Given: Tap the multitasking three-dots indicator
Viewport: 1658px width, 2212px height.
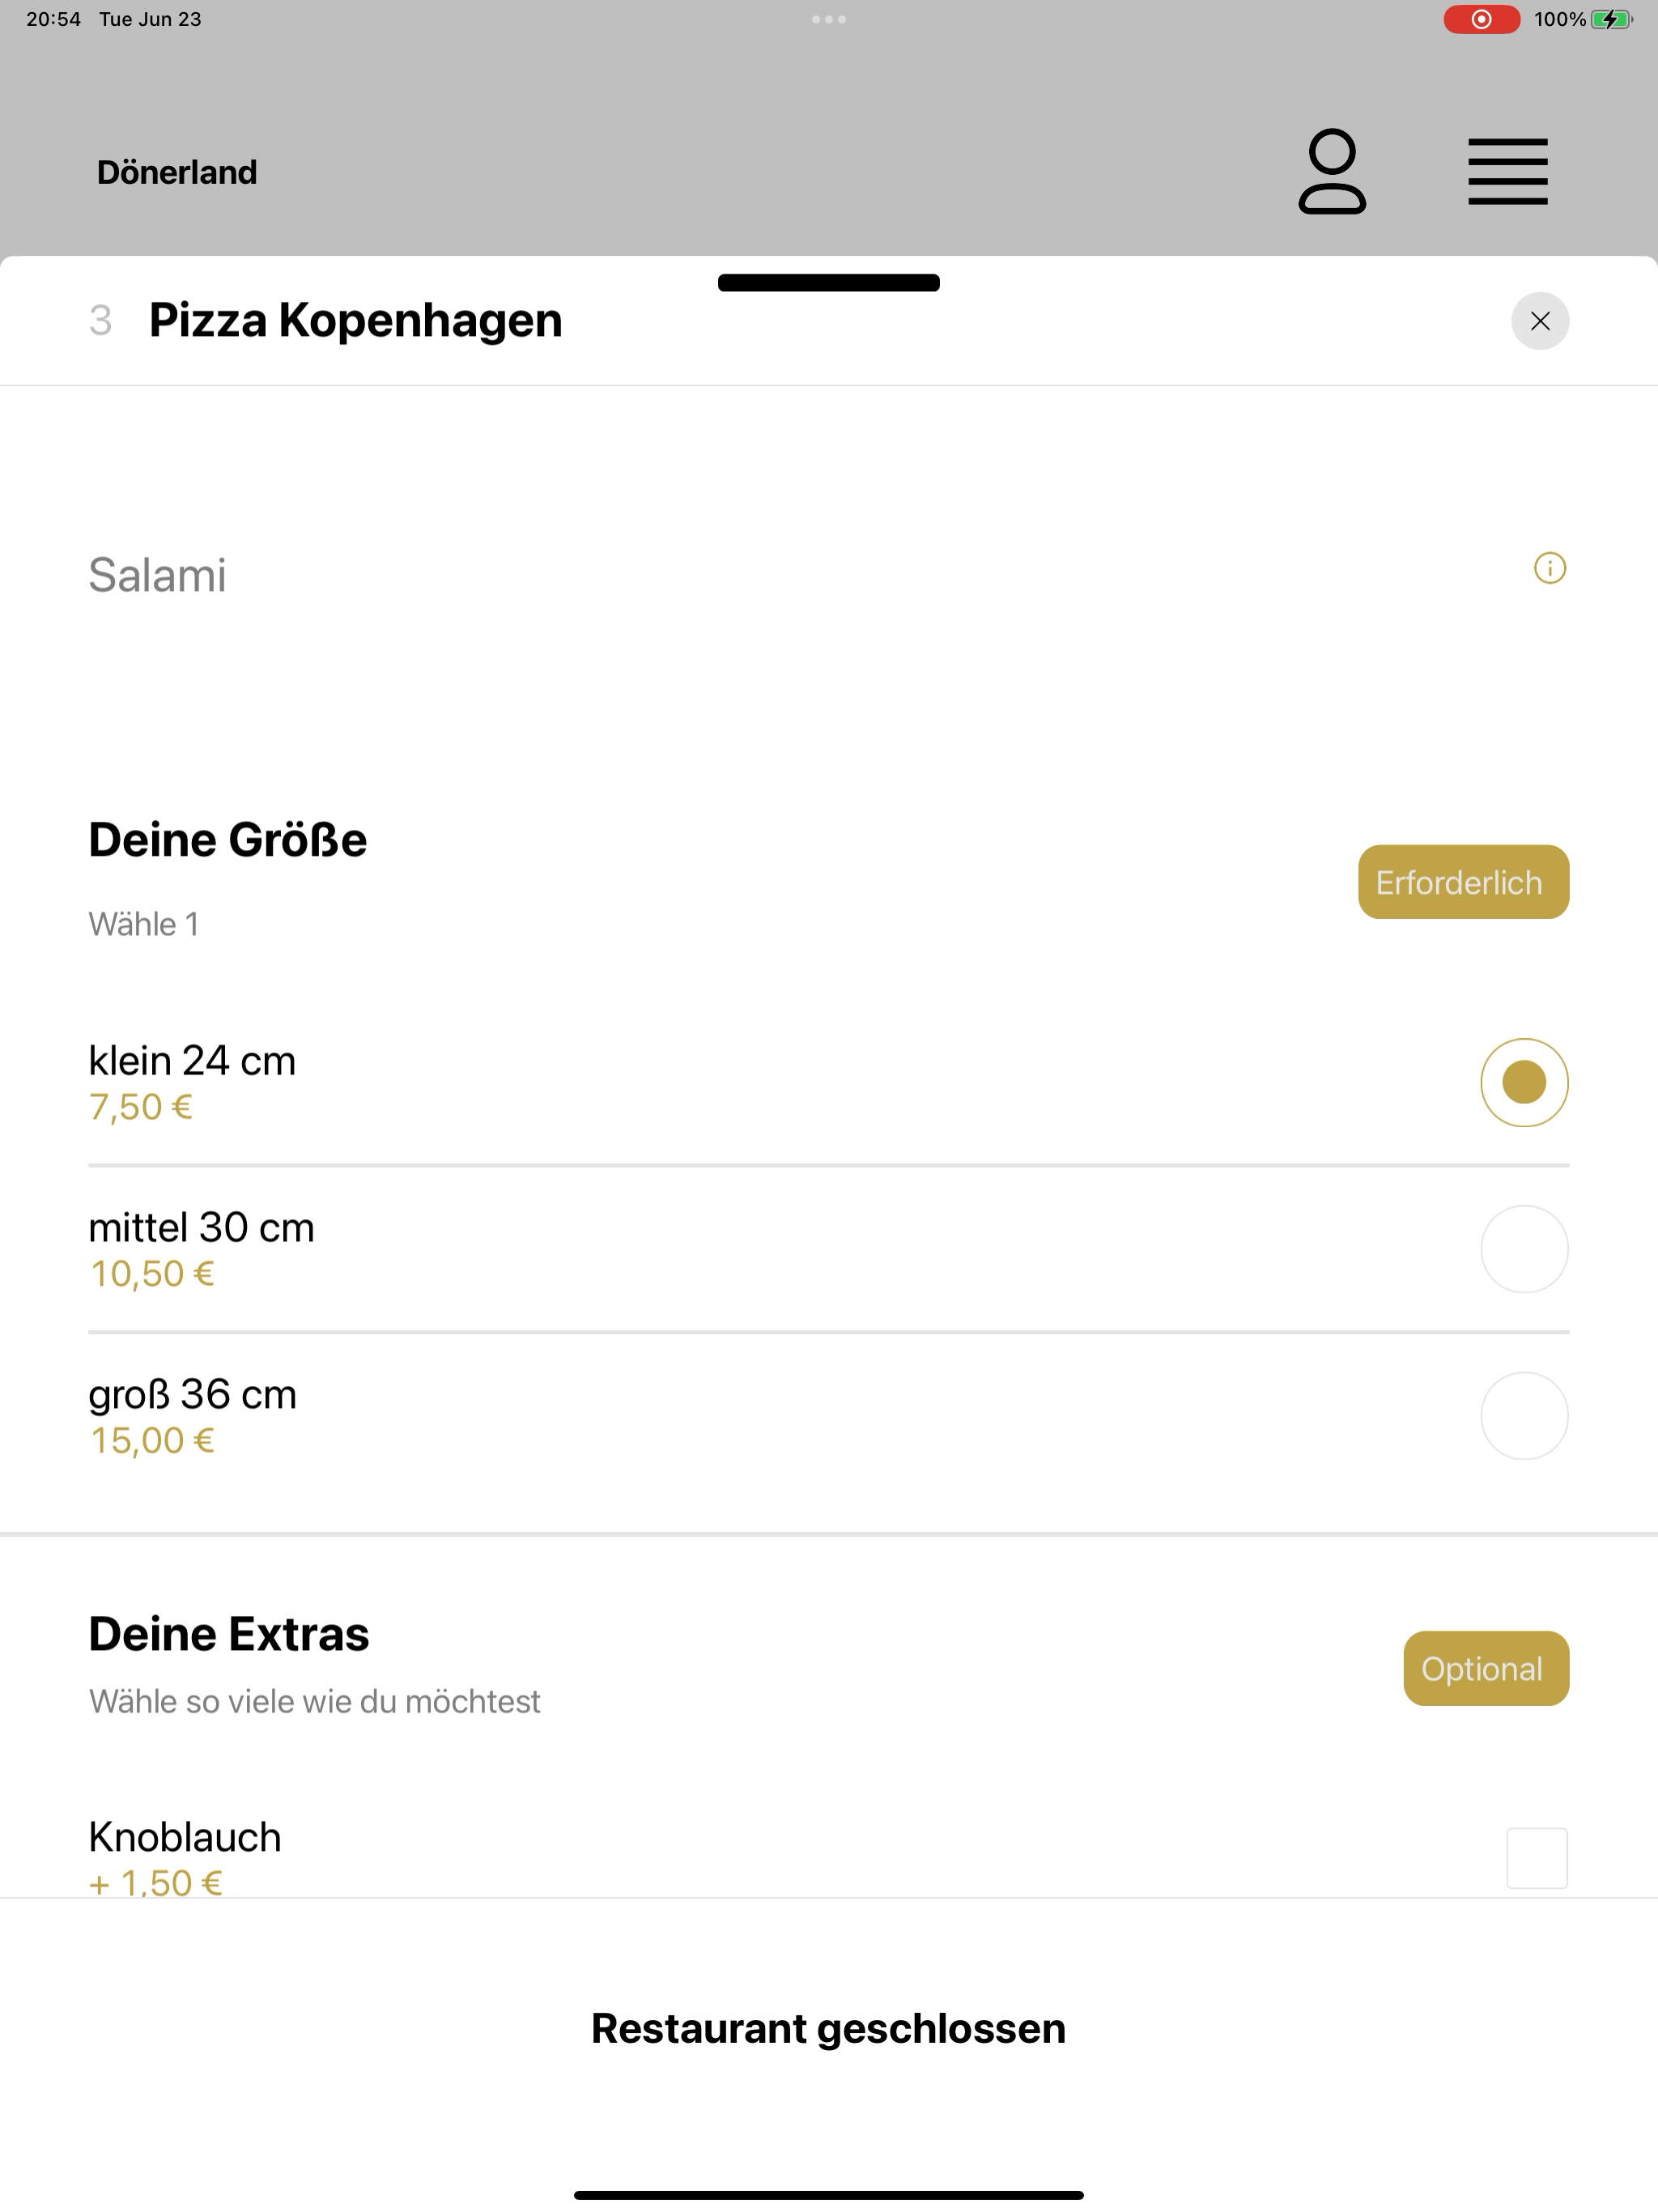Looking at the screenshot, I should point(829,19).
